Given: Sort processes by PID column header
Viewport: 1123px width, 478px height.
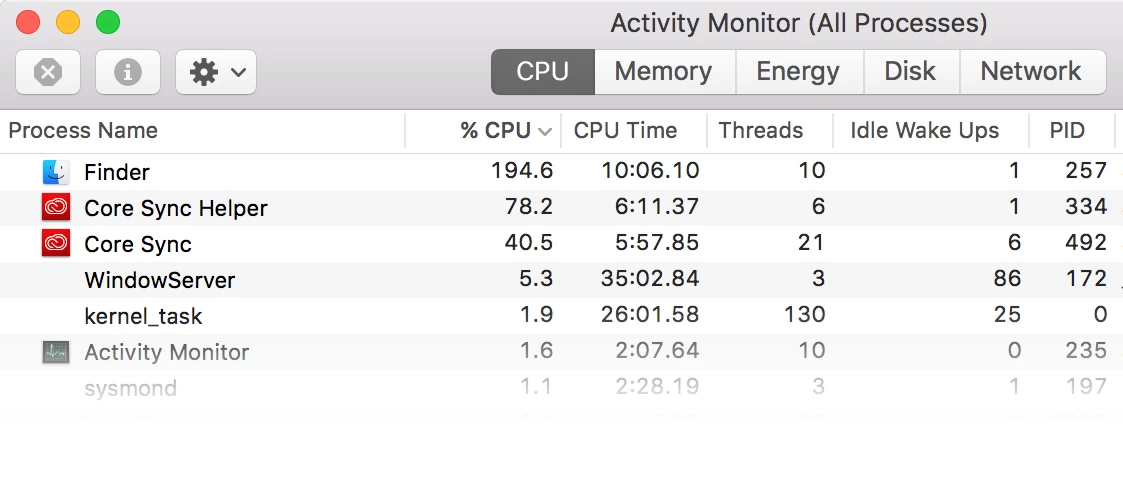Looking at the screenshot, I should click(1068, 131).
